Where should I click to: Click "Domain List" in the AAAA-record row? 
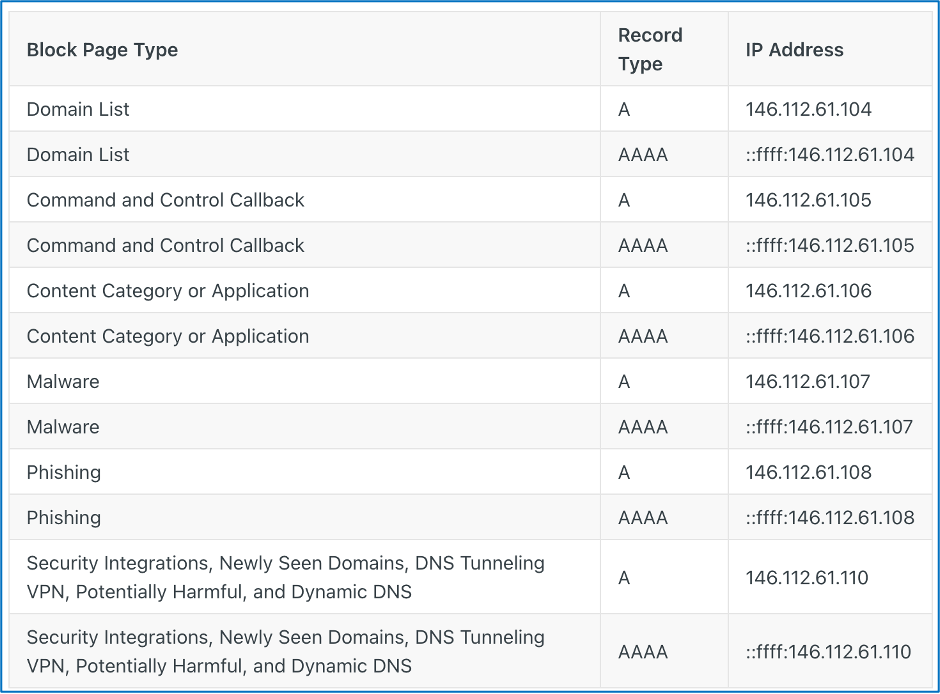pyautogui.click(x=78, y=155)
